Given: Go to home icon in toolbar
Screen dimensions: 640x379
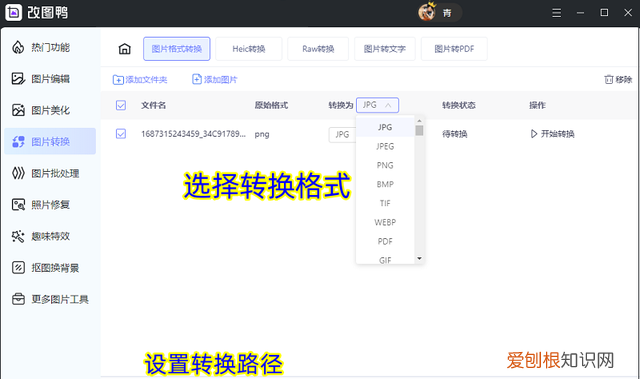Looking at the screenshot, I should click(x=124, y=49).
